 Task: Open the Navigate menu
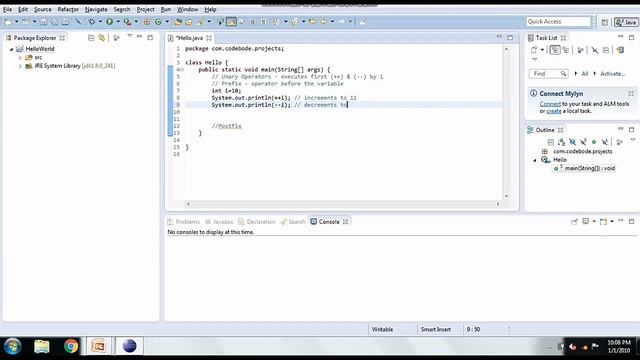point(96,9)
